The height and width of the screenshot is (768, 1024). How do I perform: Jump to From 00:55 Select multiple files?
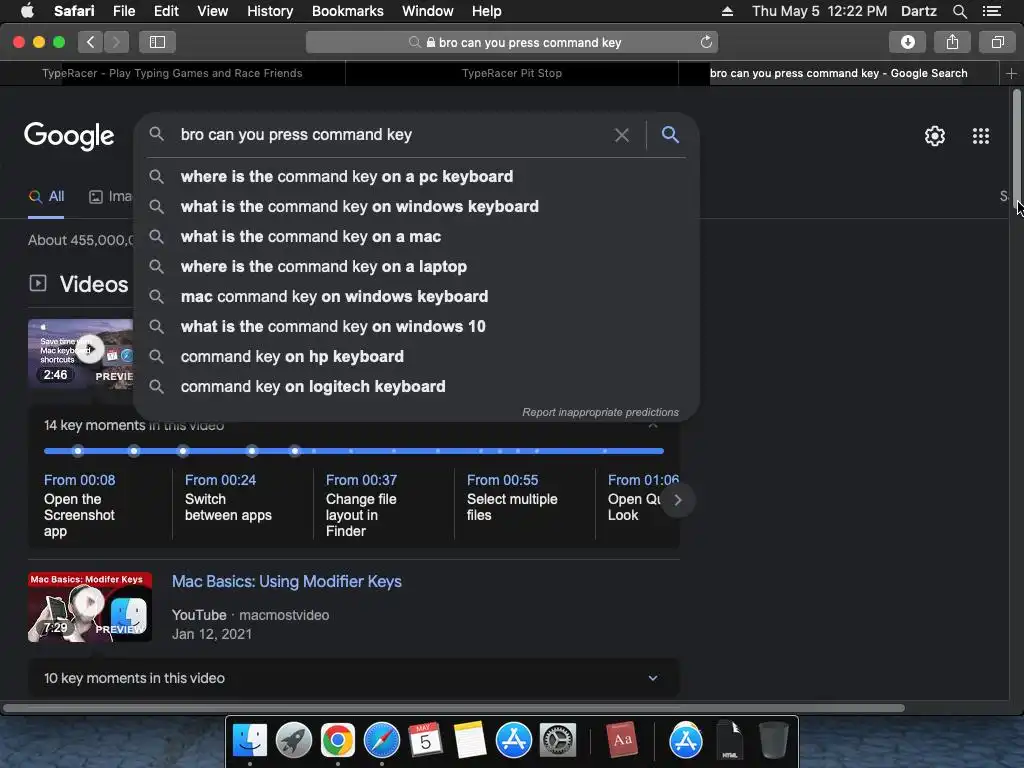click(512, 498)
